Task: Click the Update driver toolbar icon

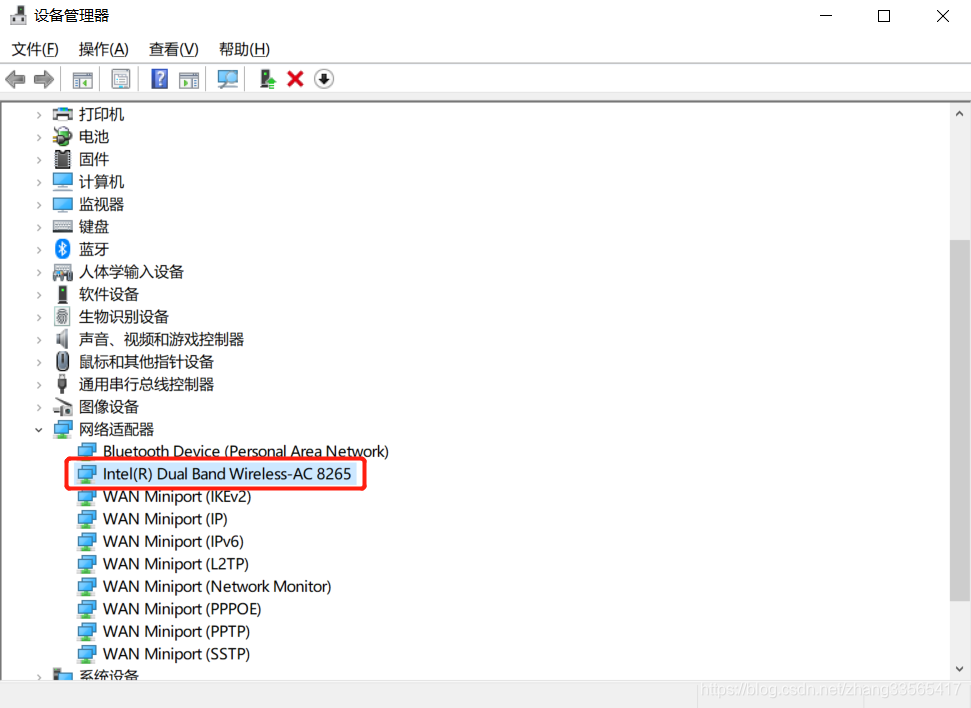Action: tap(267, 79)
